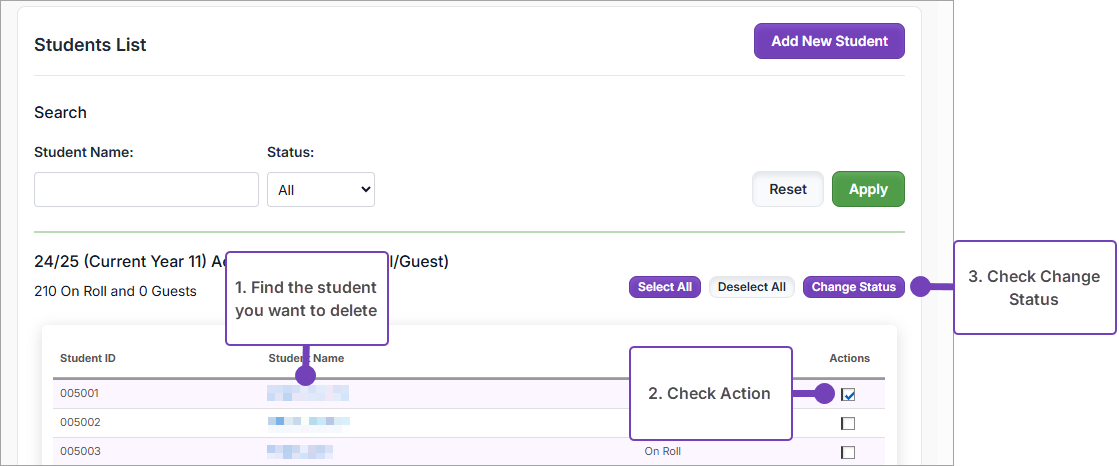Tick the checkbox for student 005002
Viewport: 1119px width, 466px height.
(848, 423)
